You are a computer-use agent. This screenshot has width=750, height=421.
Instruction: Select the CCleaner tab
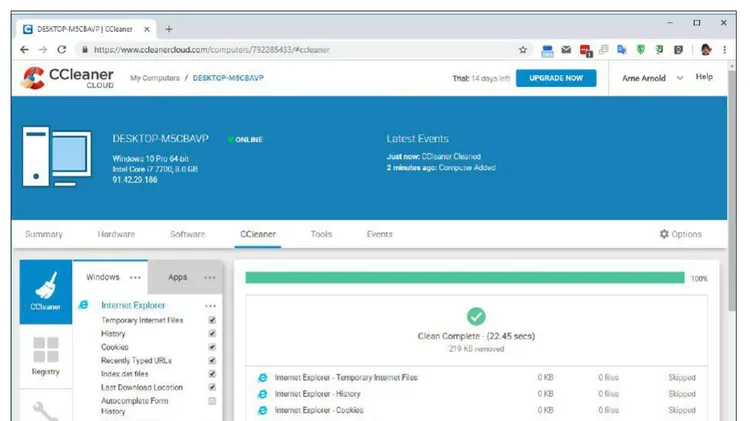click(258, 234)
